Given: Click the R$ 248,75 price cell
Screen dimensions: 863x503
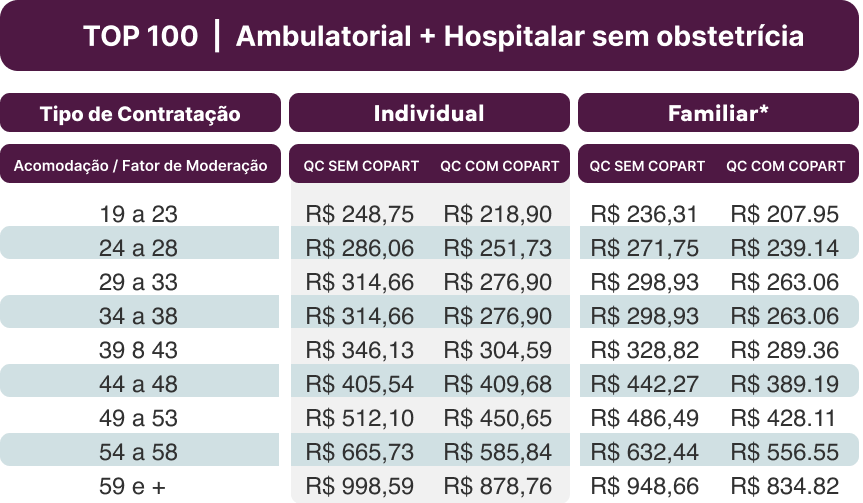Looking at the screenshot, I should pos(360,214).
